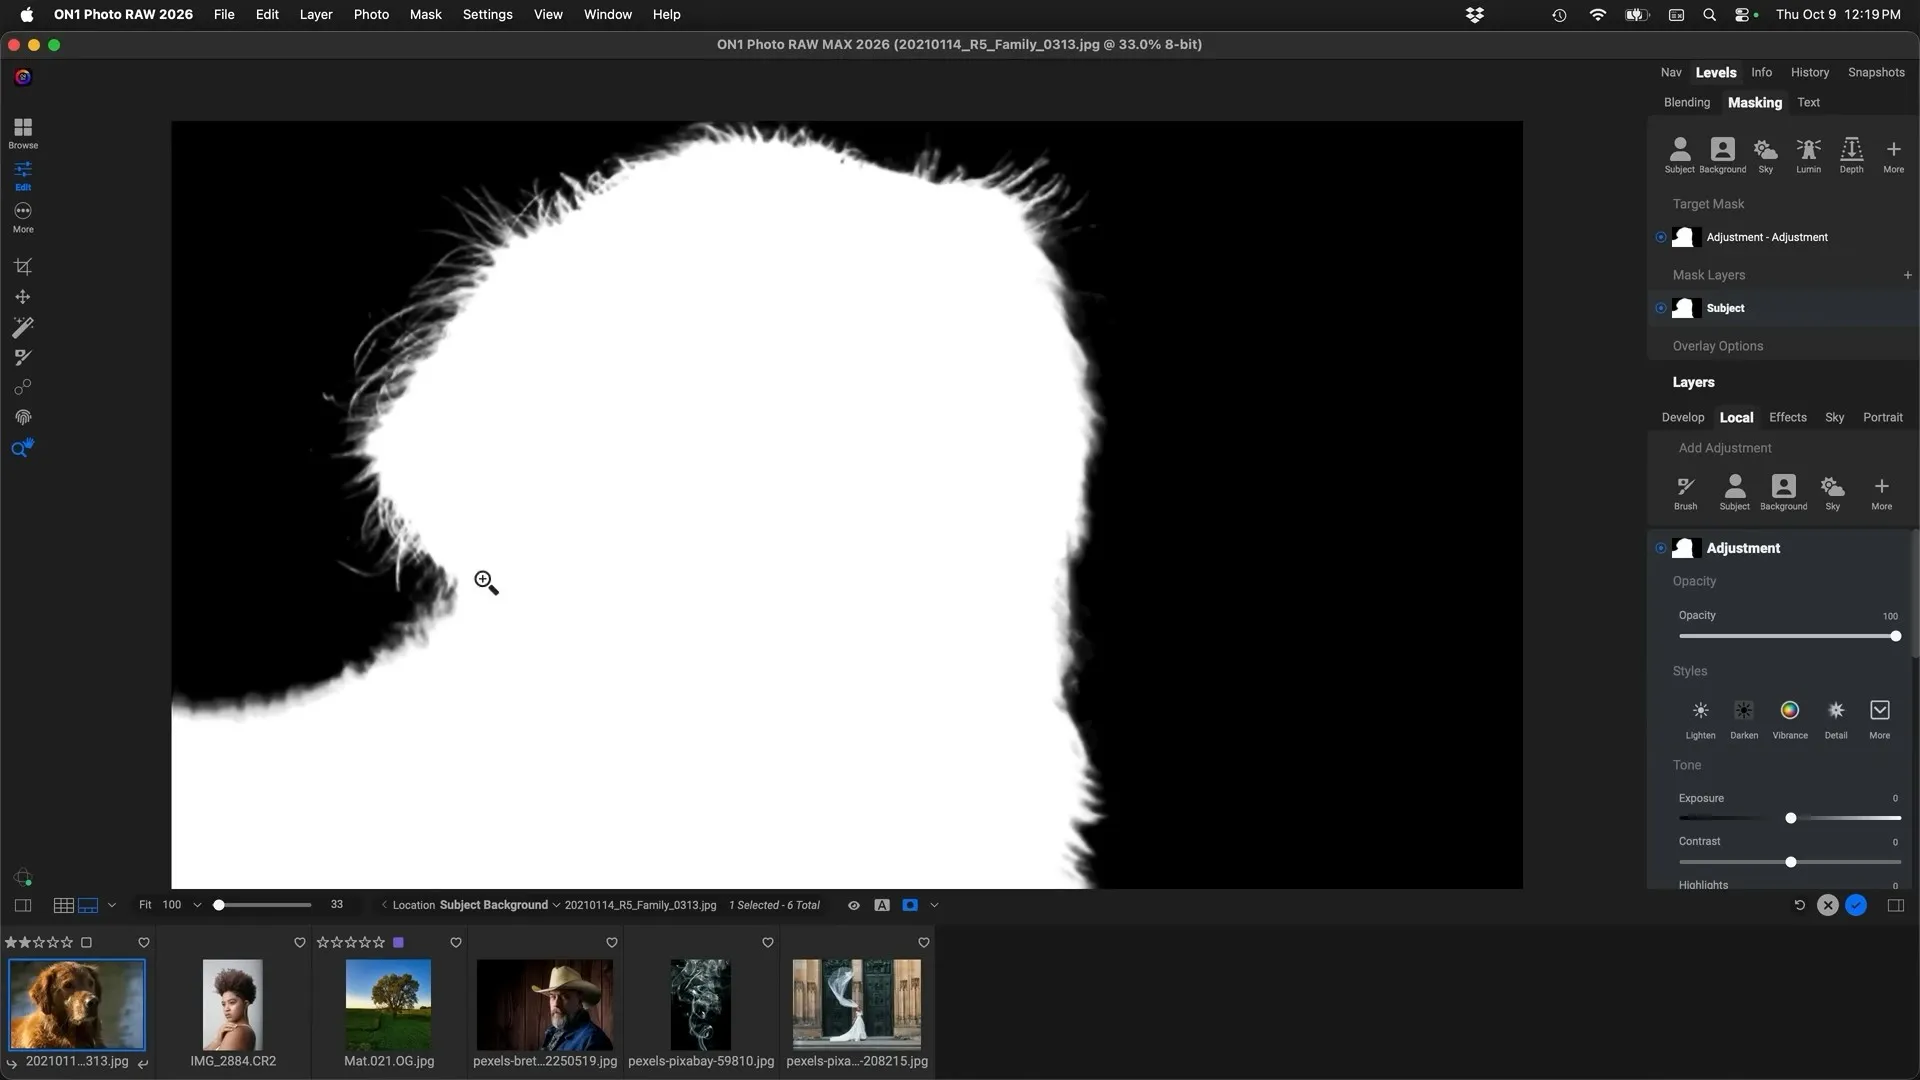Switch to the History tab
This screenshot has height=1080, width=1920.
pyautogui.click(x=1810, y=72)
